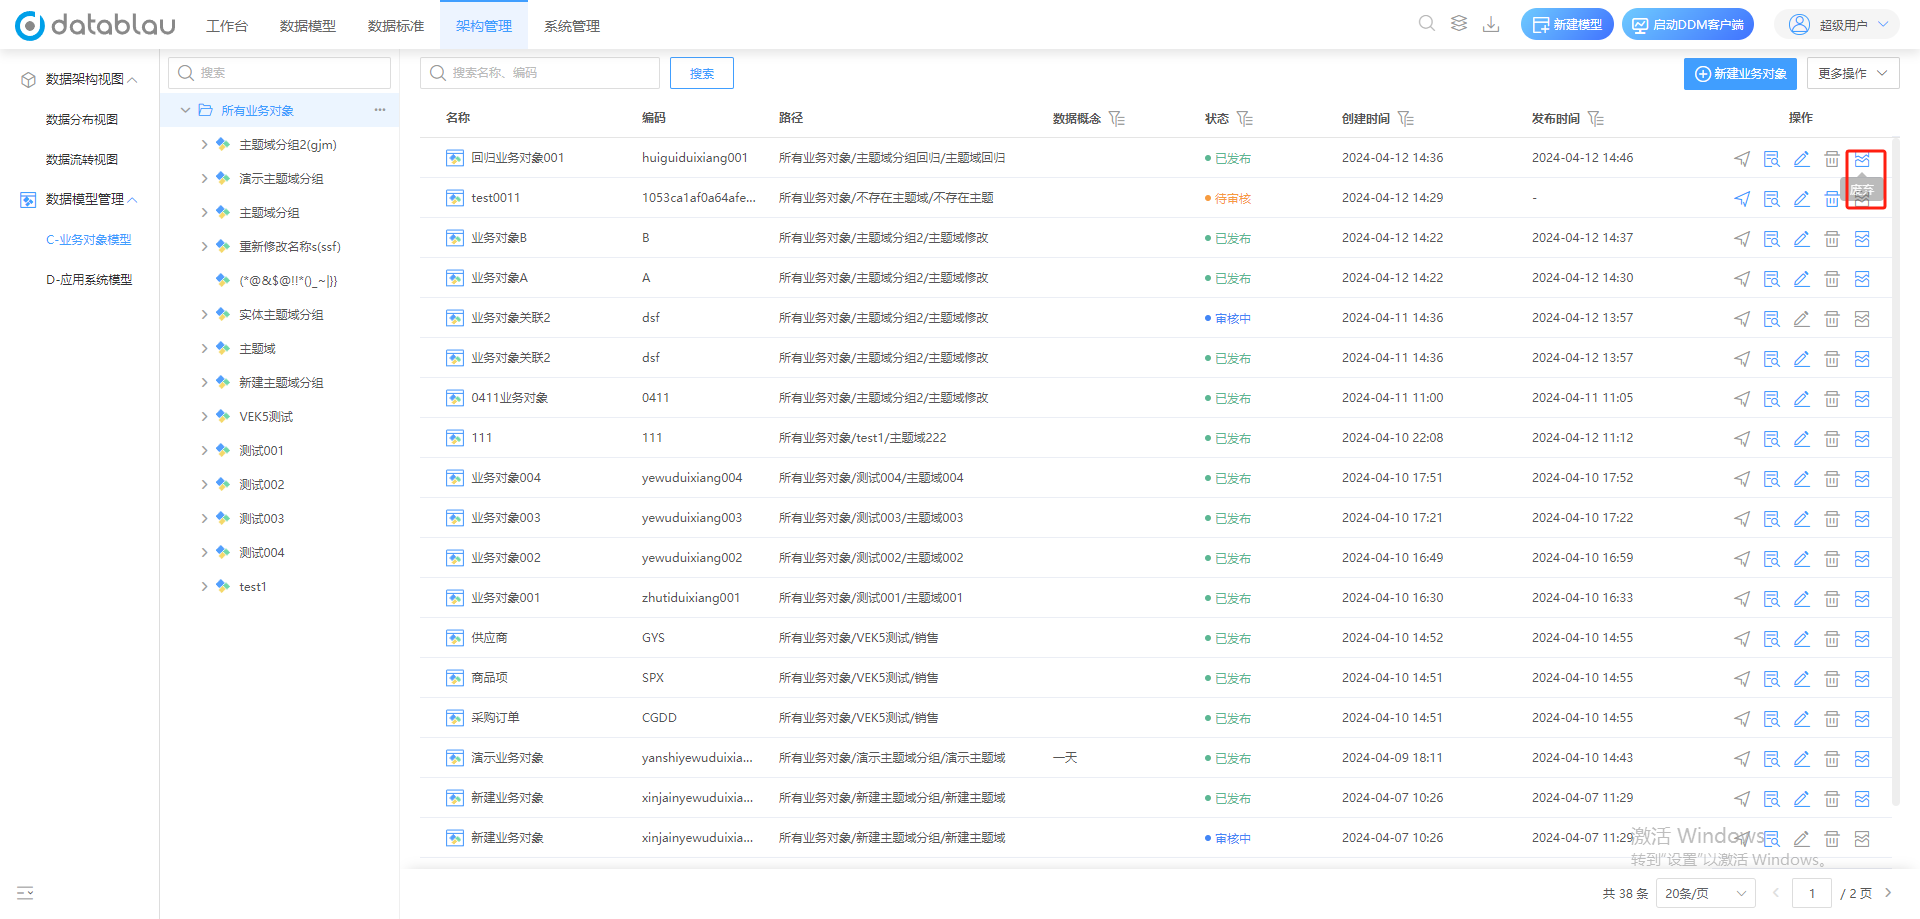Click the page number input box

1812,893
